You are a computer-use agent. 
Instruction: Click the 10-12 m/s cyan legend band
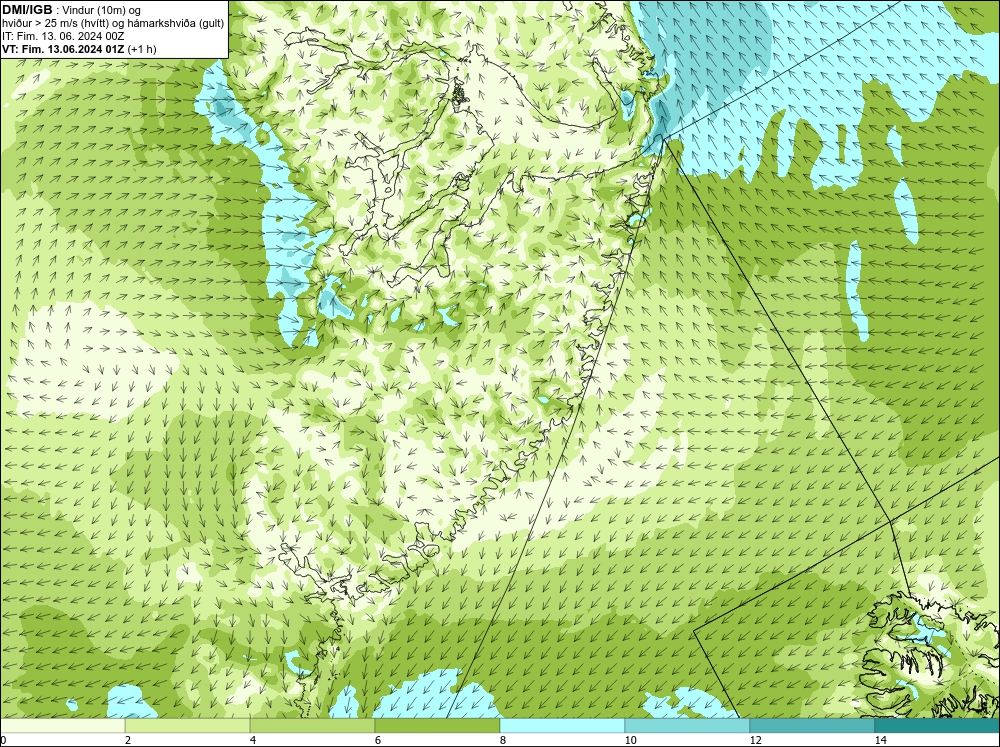[x=688, y=725]
